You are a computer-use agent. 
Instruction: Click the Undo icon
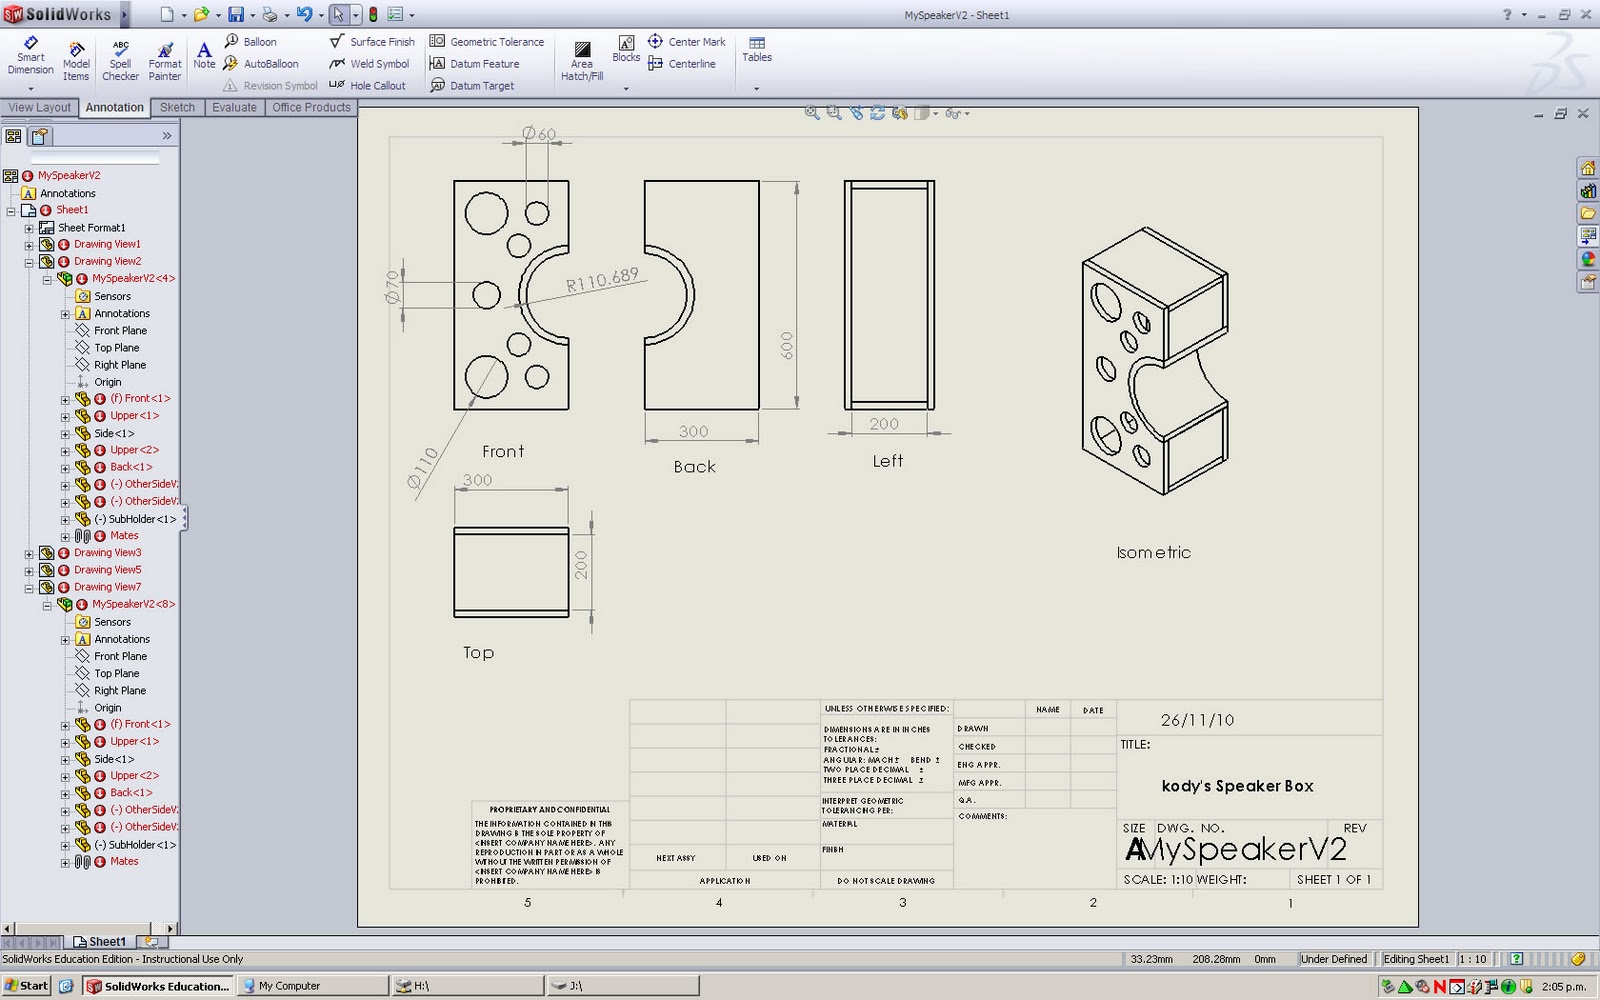(304, 14)
